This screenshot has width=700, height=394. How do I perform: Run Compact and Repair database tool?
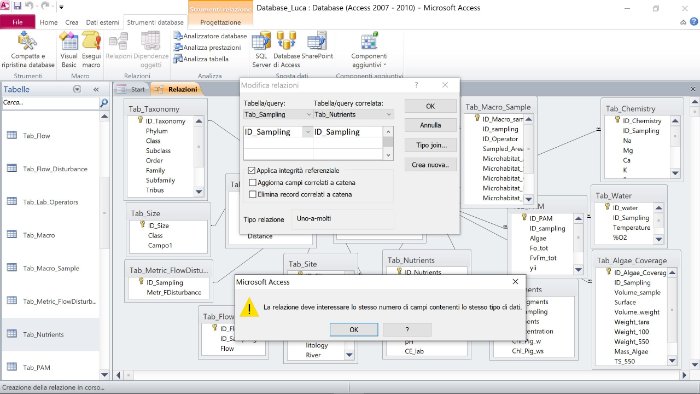tap(28, 50)
